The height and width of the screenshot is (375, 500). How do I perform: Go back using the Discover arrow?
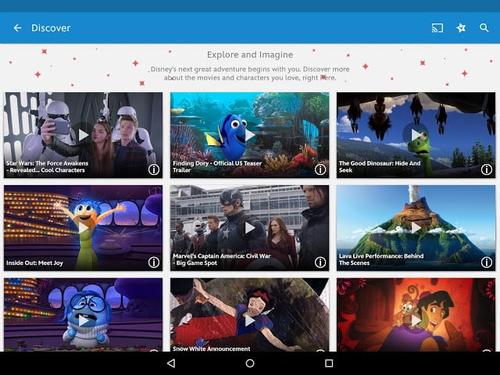(x=18, y=28)
